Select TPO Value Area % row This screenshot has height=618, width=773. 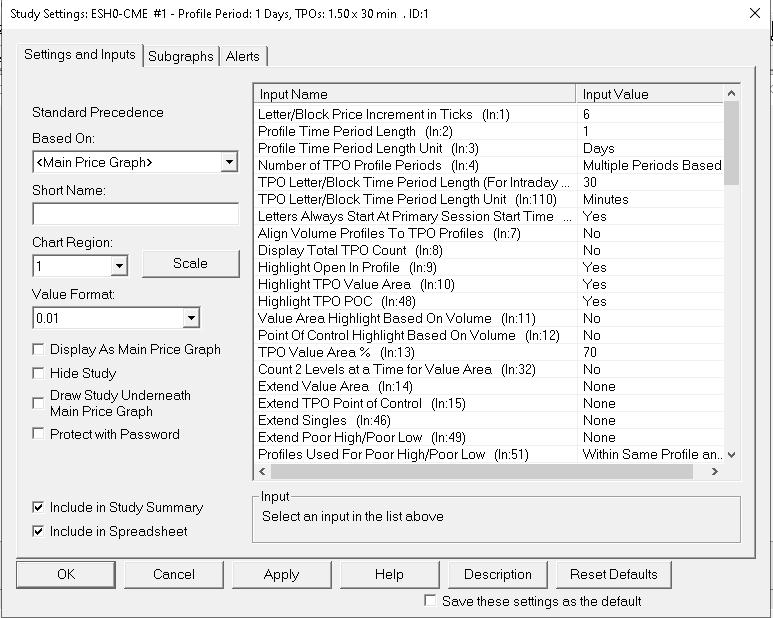pyautogui.click(x=489, y=352)
